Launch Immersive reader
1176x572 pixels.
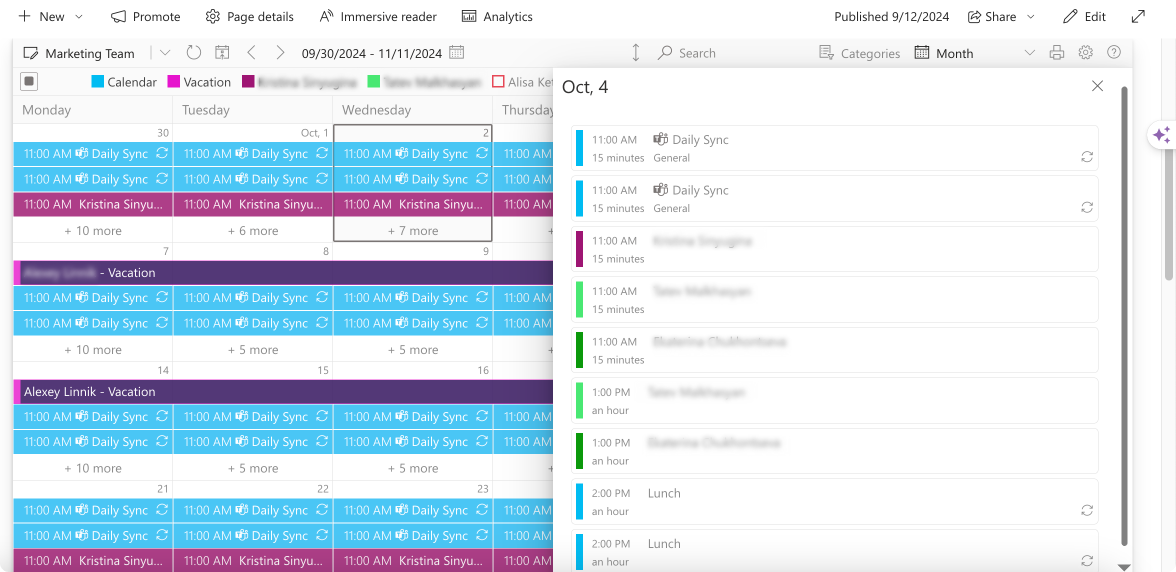378,16
